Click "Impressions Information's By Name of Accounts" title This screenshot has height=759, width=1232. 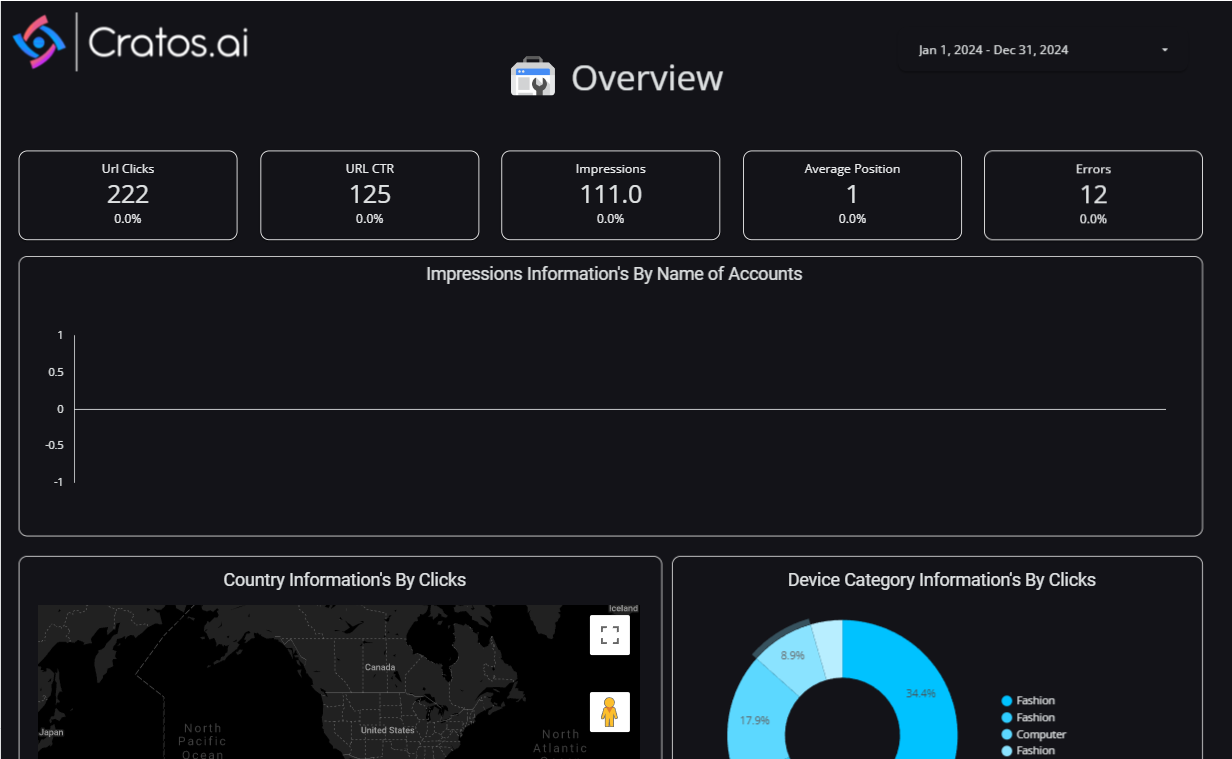pyautogui.click(x=614, y=274)
